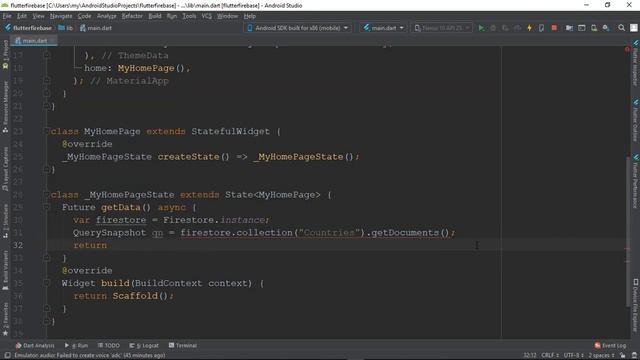Open Build Variants side panel
The width and height of the screenshot is (640, 360).
coord(5,270)
